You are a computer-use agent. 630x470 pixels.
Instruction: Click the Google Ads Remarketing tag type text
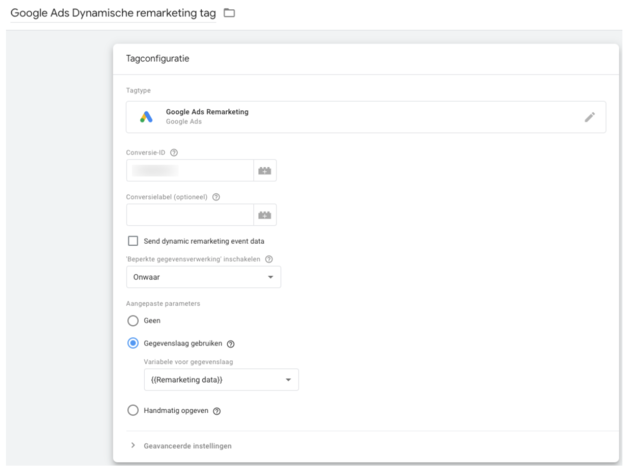[207, 112]
